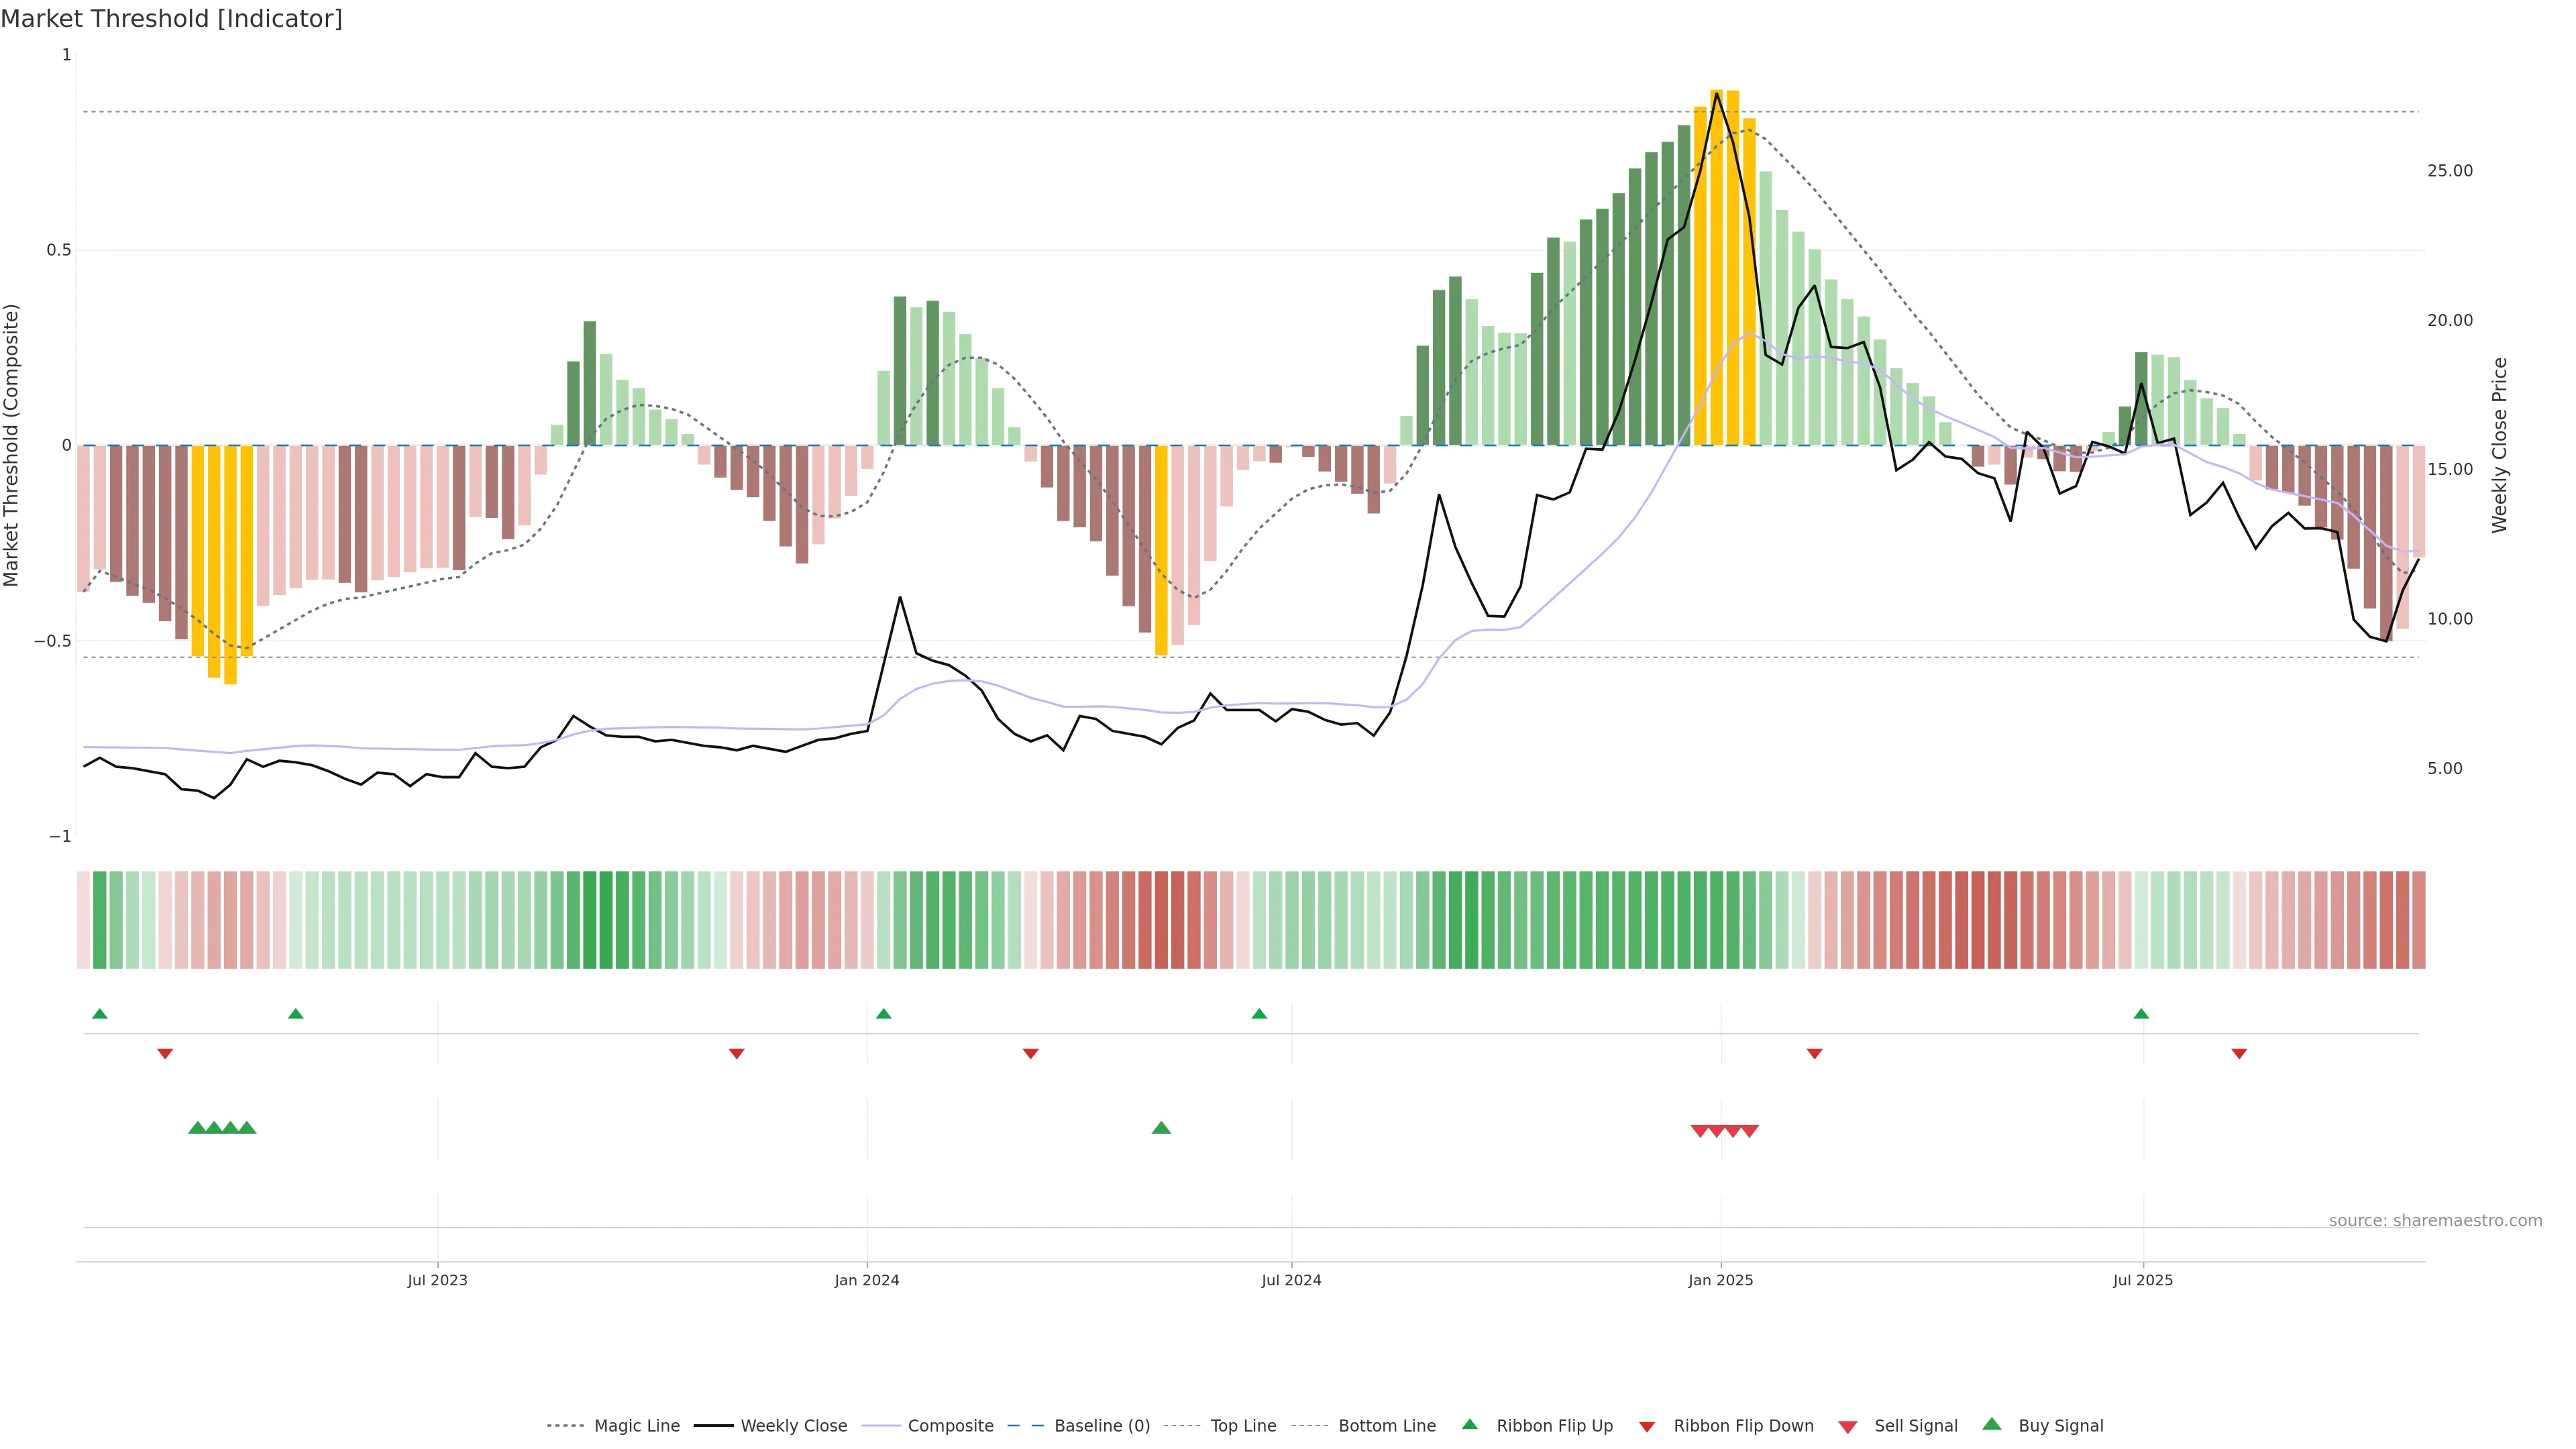Click the source: sharemaestro.com text
Image resolution: width=2576 pixels, height=1449 pixels.
[x=2435, y=1221]
